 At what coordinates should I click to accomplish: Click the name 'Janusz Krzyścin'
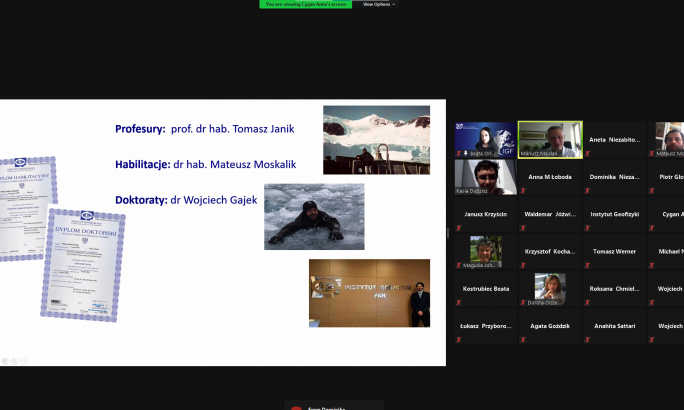click(x=486, y=214)
